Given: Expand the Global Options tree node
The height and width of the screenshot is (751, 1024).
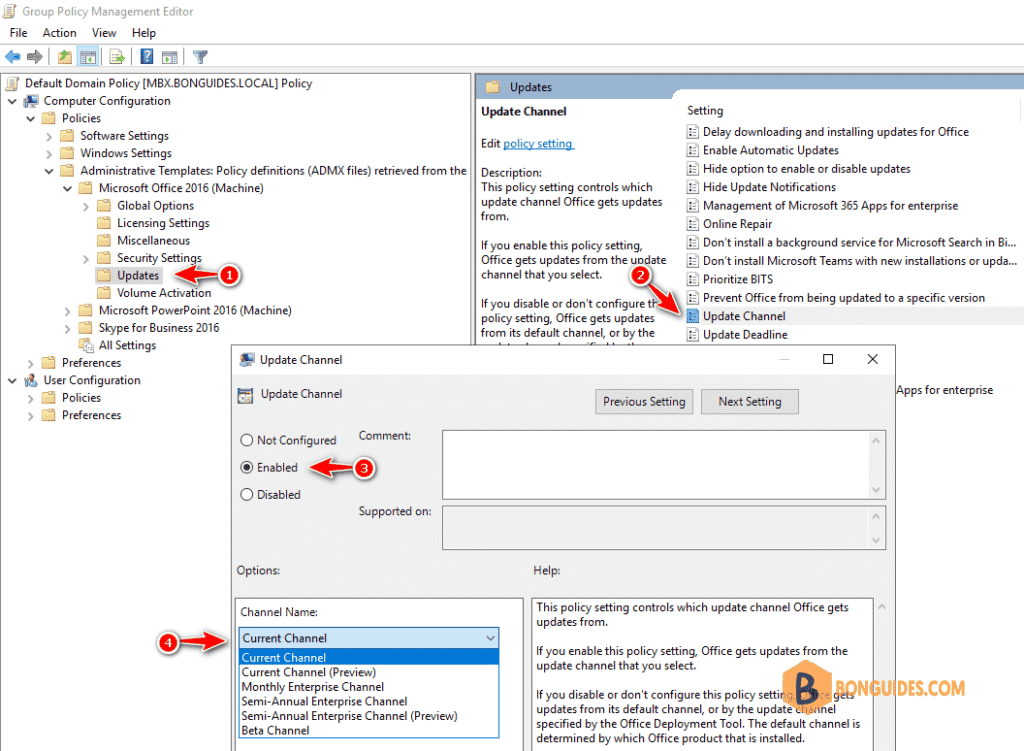Looking at the screenshot, I should 86,206.
